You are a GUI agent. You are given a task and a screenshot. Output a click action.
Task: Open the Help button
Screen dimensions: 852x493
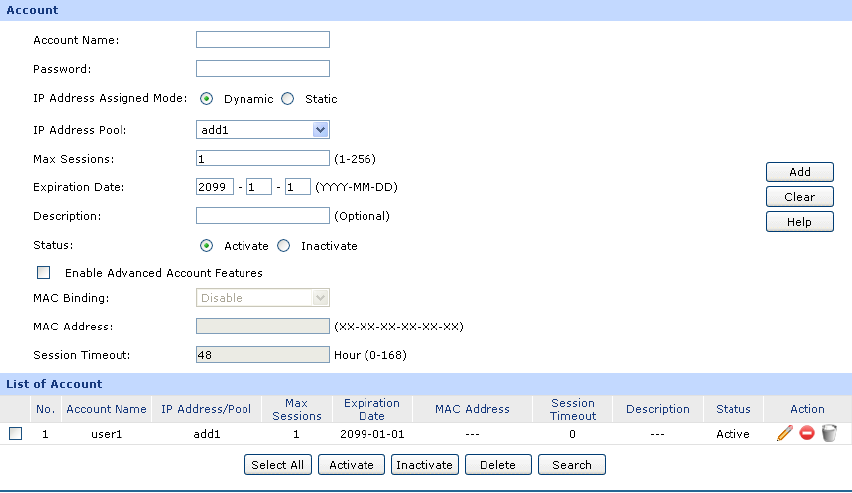click(x=799, y=222)
